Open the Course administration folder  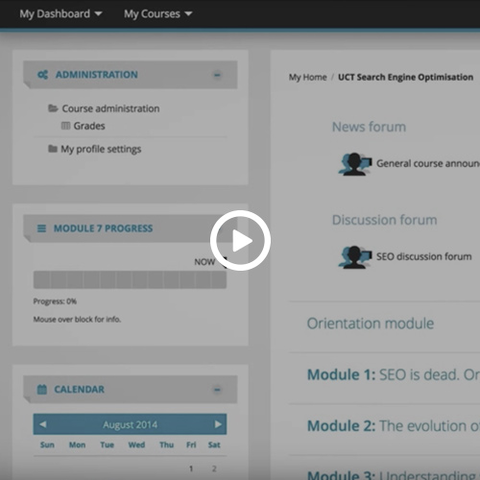[x=104, y=109]
